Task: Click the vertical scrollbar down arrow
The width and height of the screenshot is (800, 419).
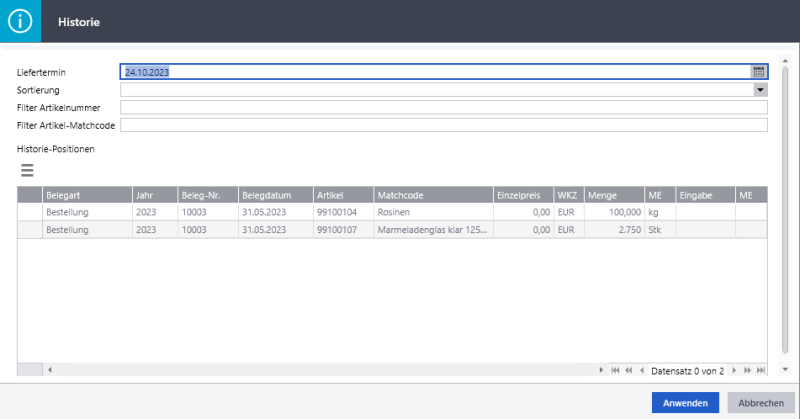Action: pos(785,369)
